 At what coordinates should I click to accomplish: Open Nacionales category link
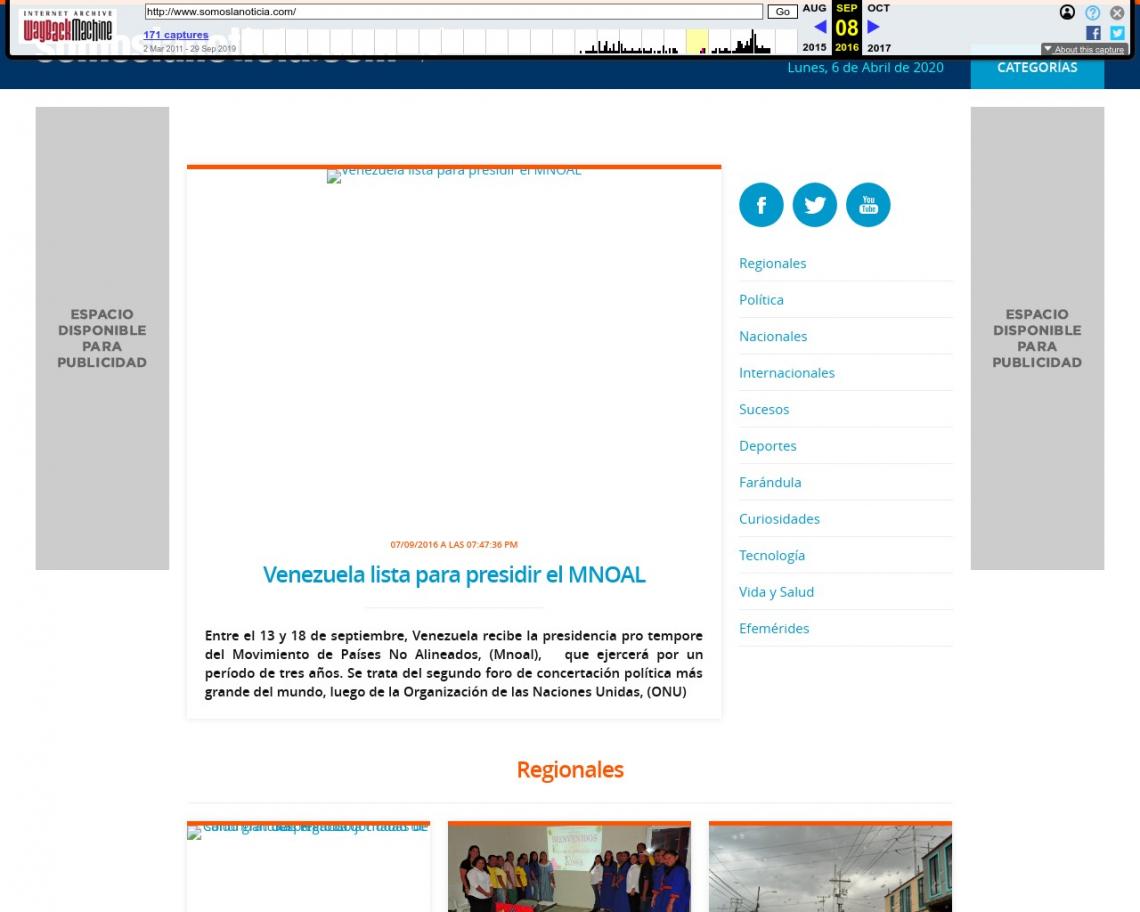tap(773, 336)
